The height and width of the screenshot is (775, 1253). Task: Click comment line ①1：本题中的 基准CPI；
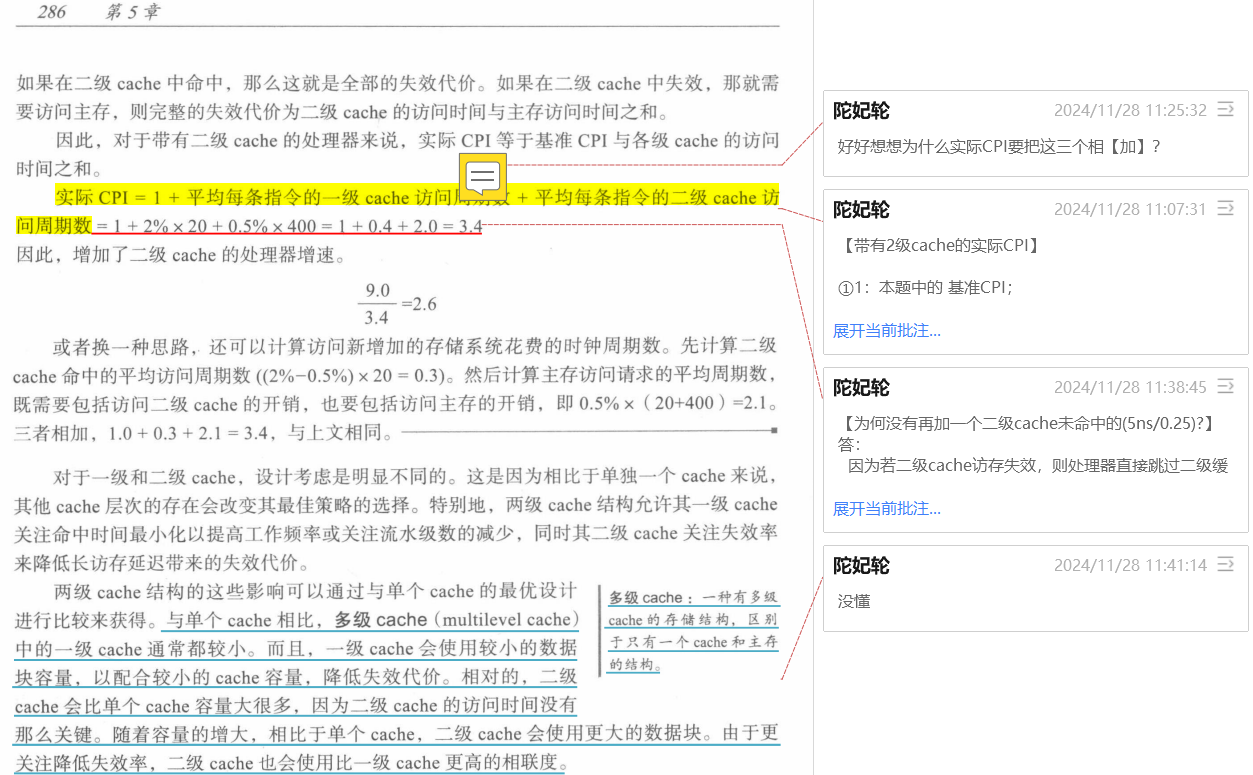[926, 288]
